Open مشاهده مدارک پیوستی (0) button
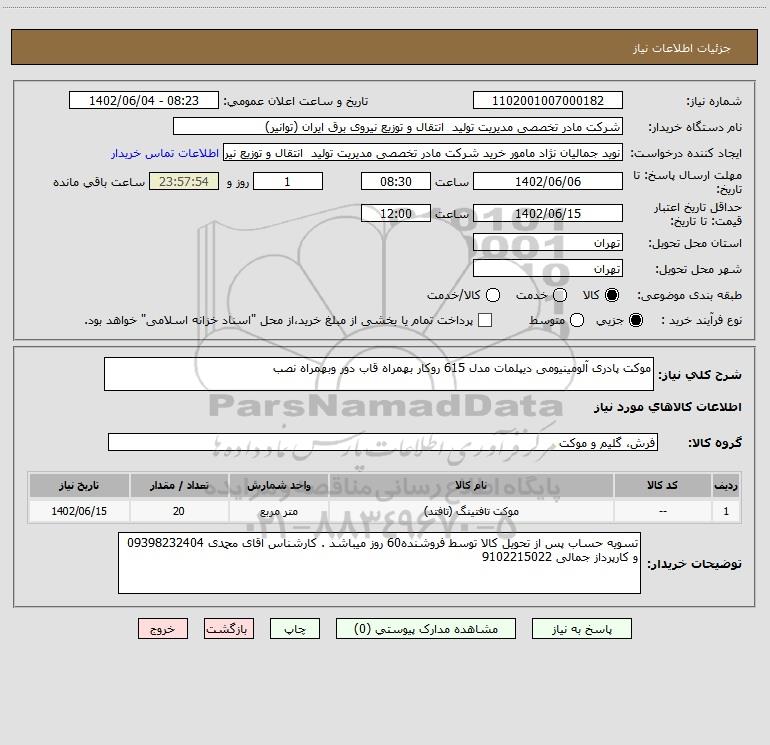 [426, 629]
